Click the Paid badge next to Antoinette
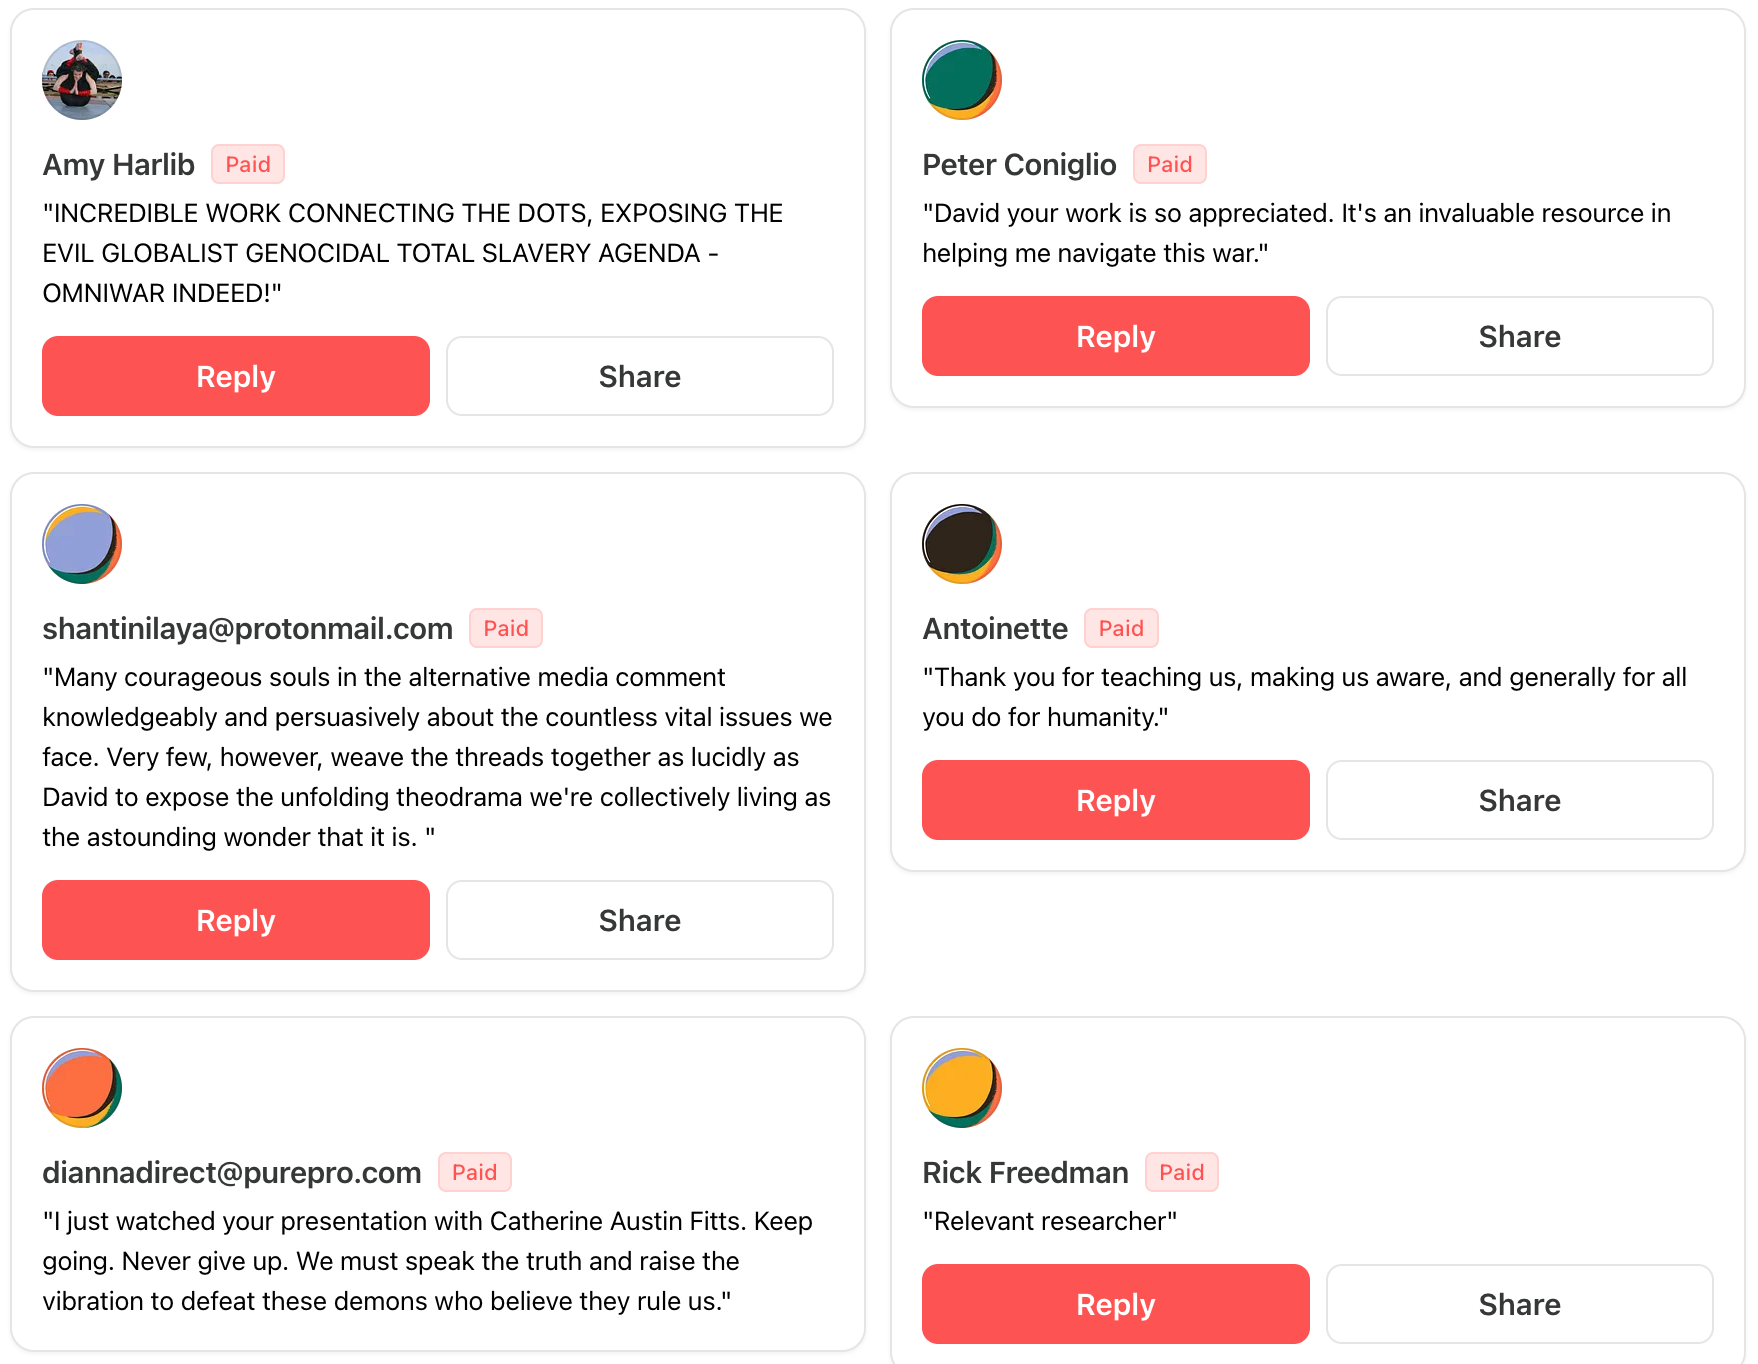 point(1121,629)
